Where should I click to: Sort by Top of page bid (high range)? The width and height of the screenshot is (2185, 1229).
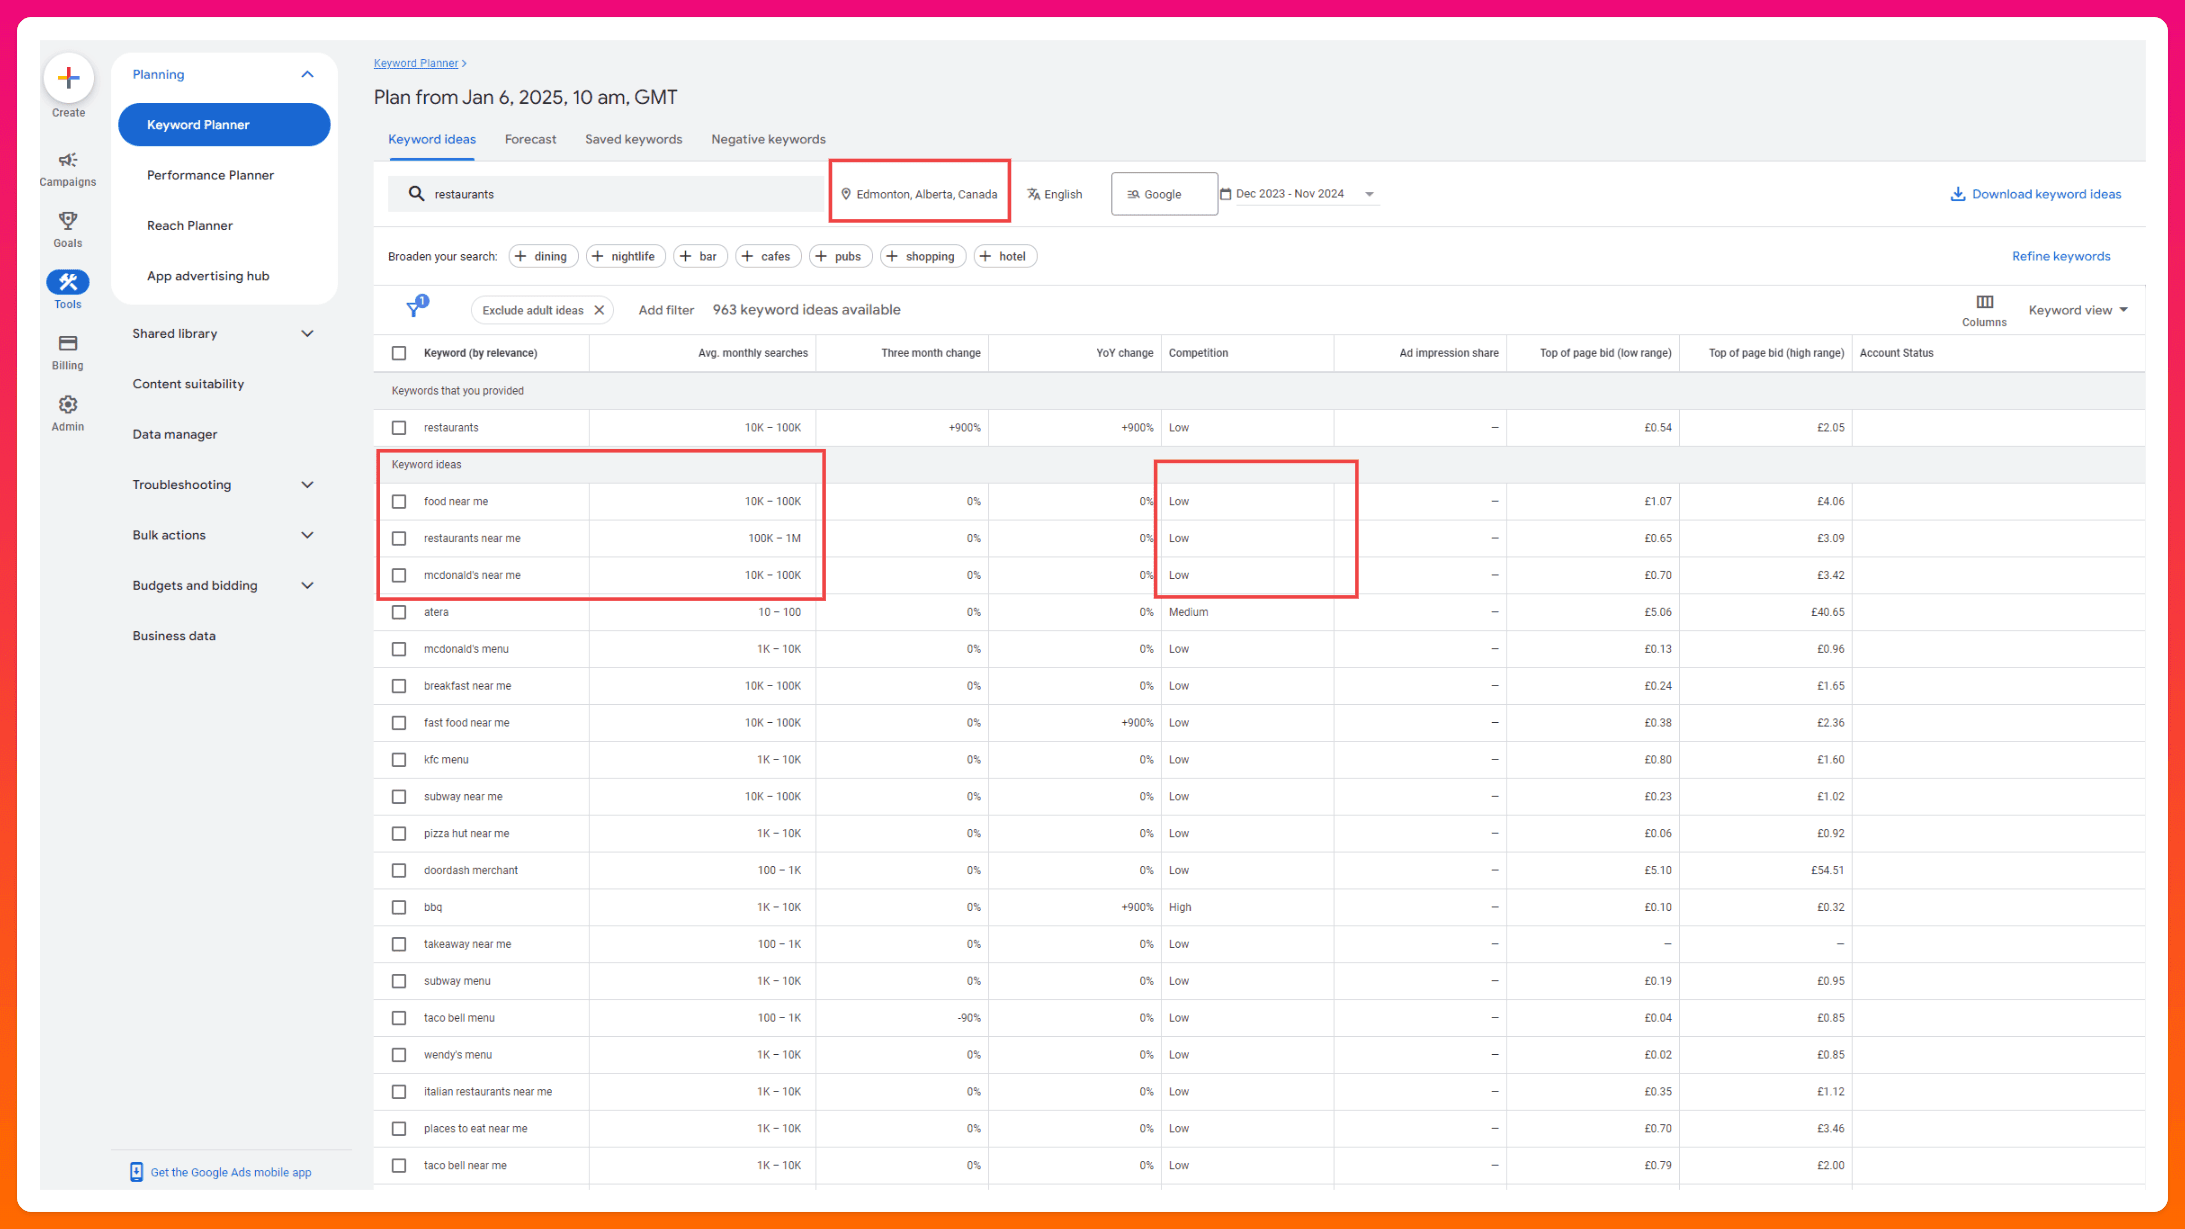tap(1776, 353)
